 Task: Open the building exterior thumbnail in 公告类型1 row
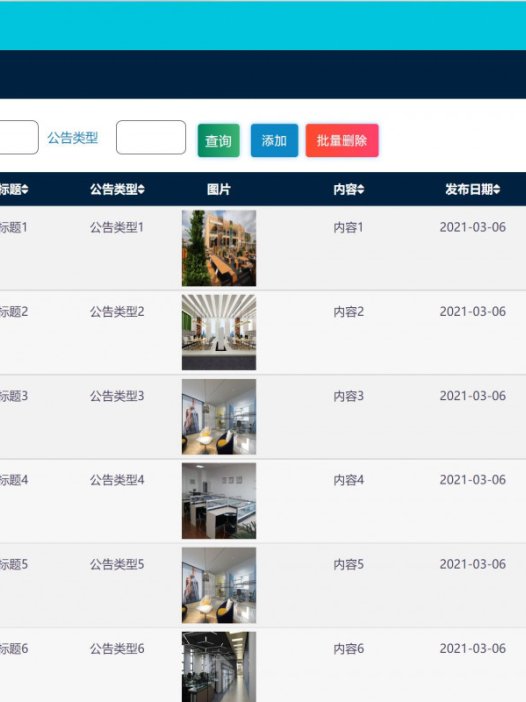(x=219, y=248)
